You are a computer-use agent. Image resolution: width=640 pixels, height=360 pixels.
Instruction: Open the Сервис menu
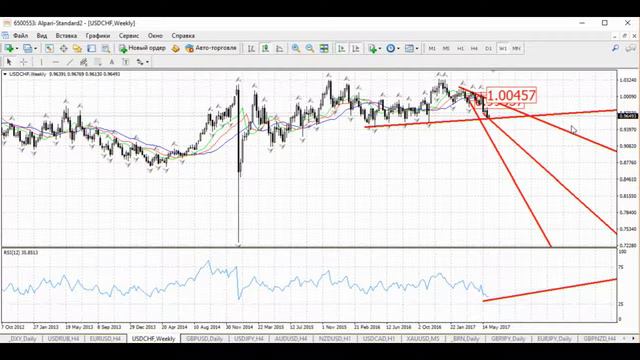[129, 36]
